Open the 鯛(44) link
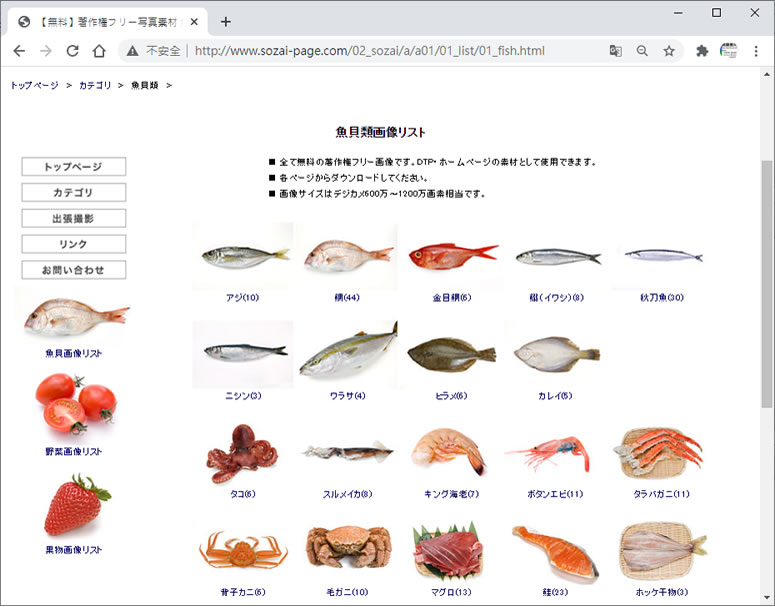 (x=347, y=298)
